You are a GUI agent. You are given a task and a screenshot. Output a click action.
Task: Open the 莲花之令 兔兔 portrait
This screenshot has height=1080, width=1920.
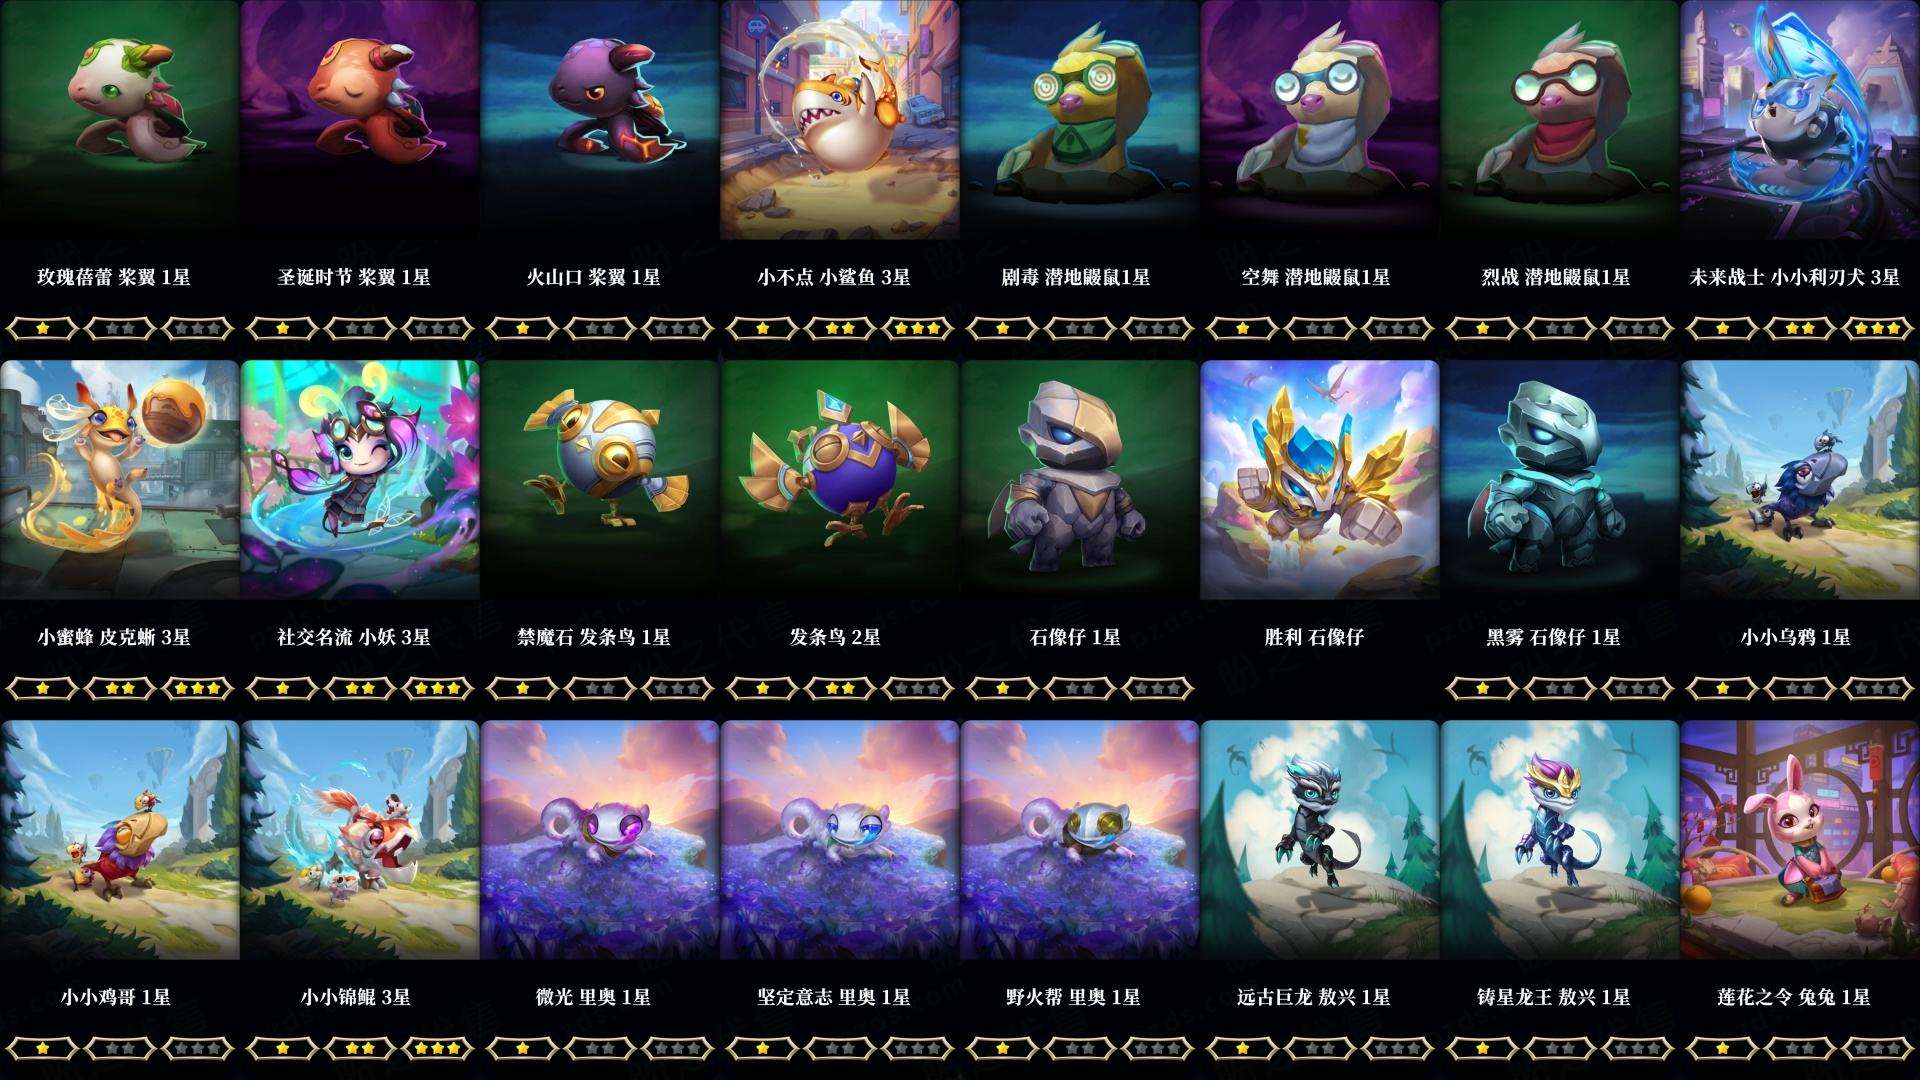pyautogui.click(x=1800, y=840)
